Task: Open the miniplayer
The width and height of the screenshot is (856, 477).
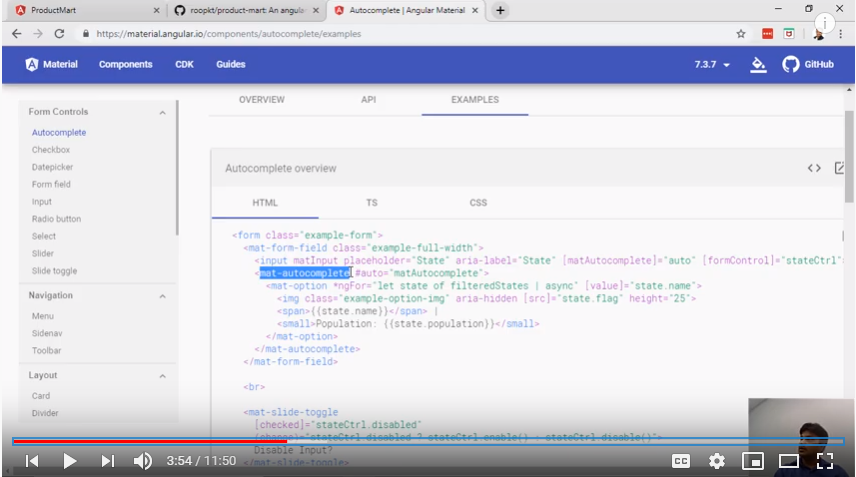Action: (x=753, y=461)
